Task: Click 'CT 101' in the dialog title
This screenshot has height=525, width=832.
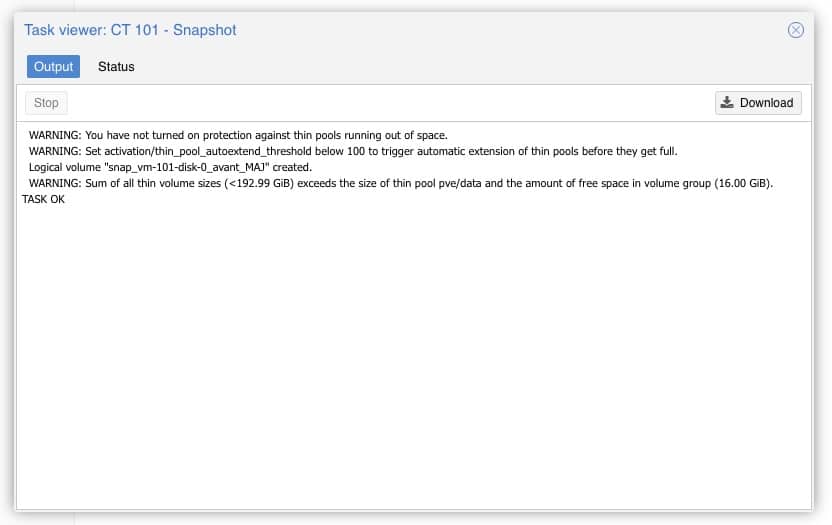Action: [x=135, y=30]
